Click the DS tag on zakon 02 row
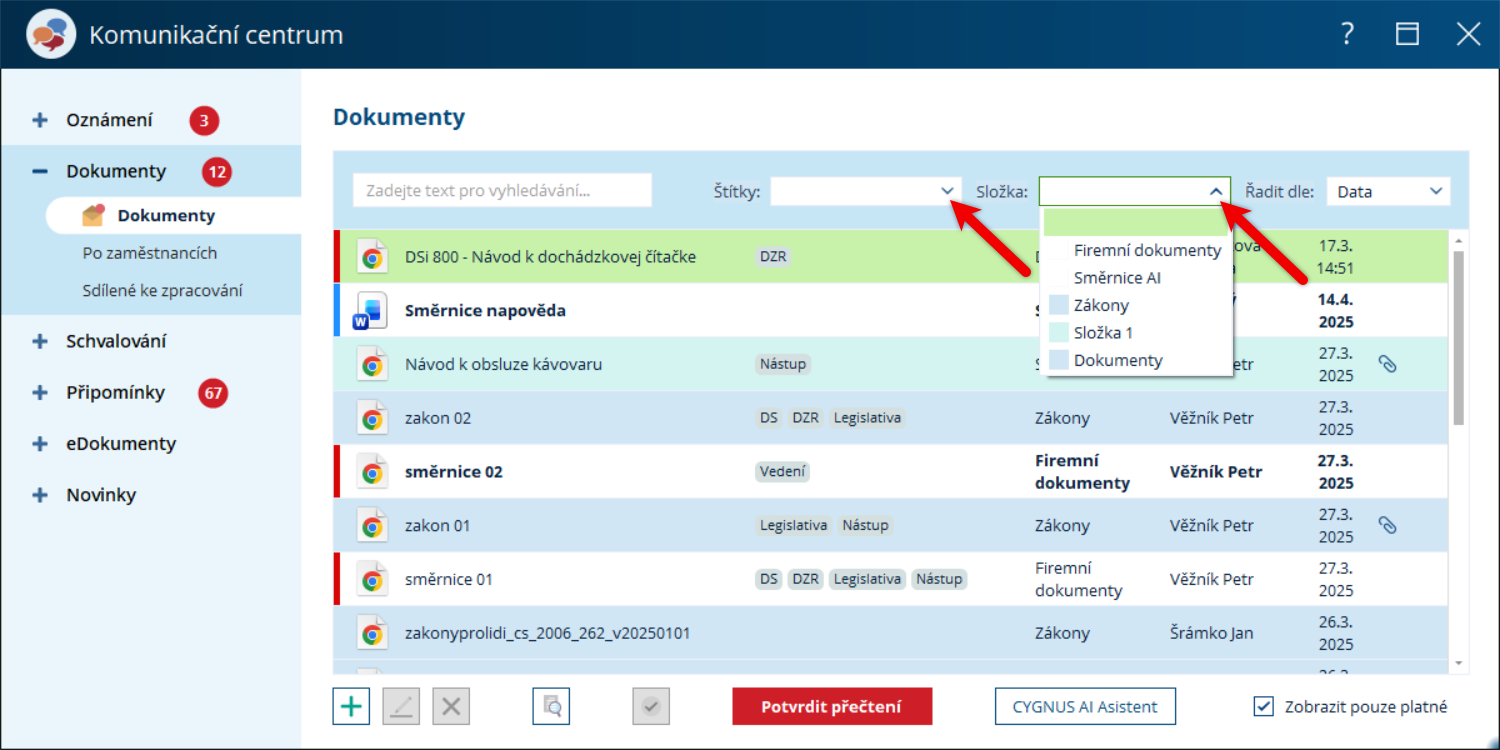The width and height of the screenshot is (1500, 750). click(769, 418)
